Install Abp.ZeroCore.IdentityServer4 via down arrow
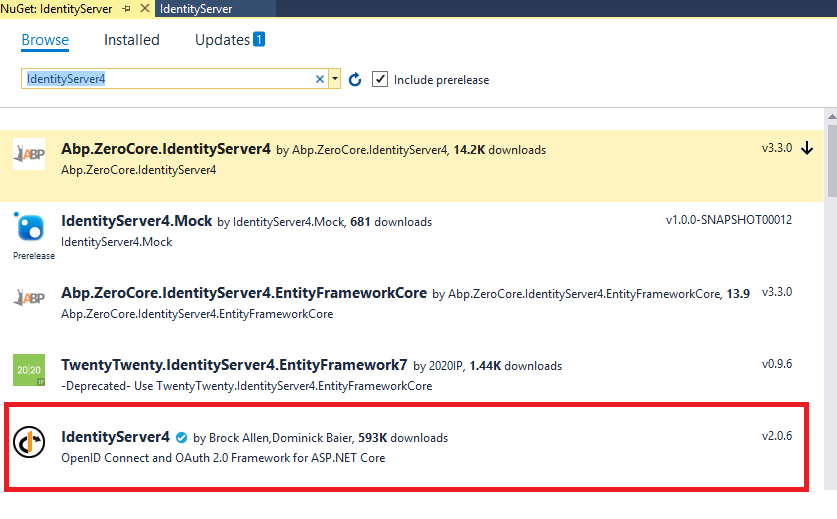The height and width of the screenshot is (519, 837). [x=807, y=148]
